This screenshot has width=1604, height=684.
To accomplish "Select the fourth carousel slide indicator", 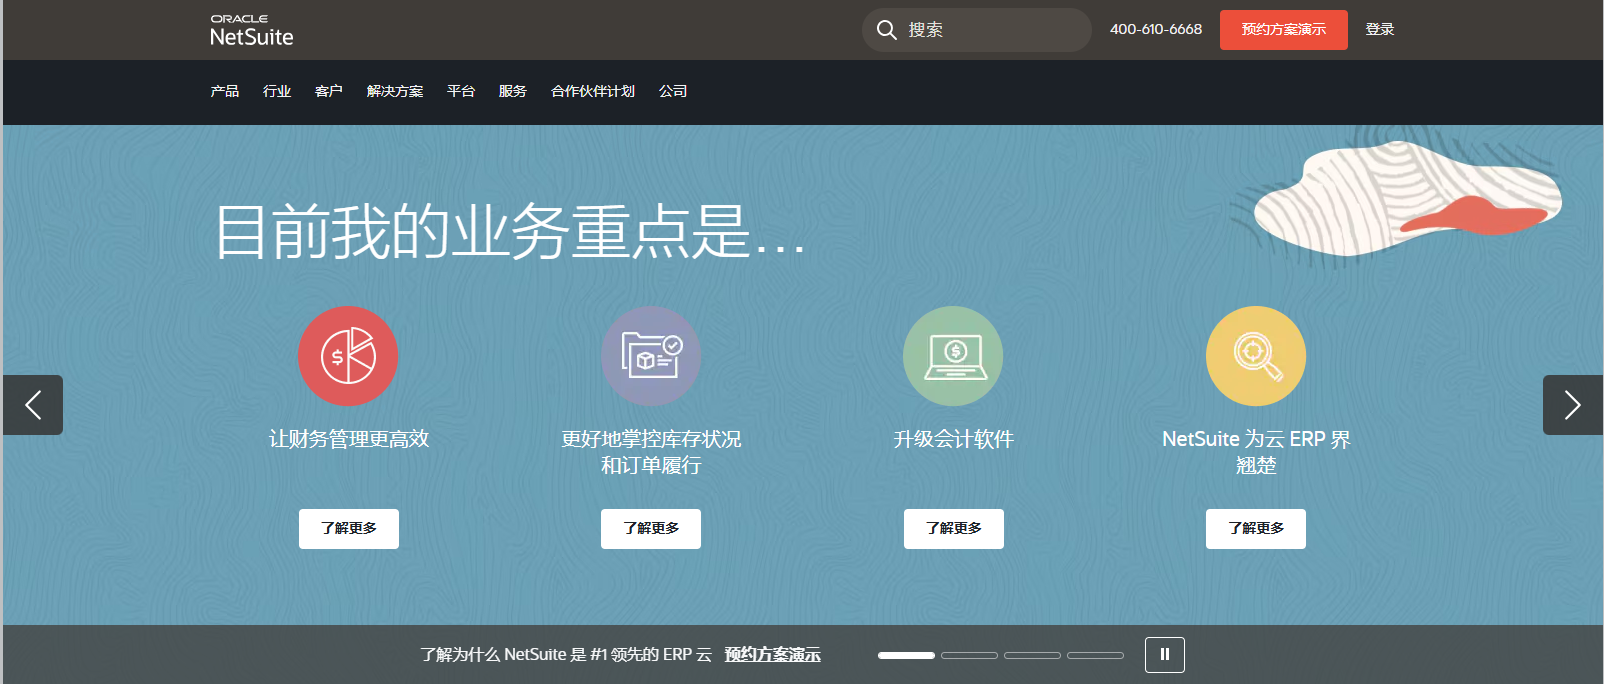I will (1095, 655).
